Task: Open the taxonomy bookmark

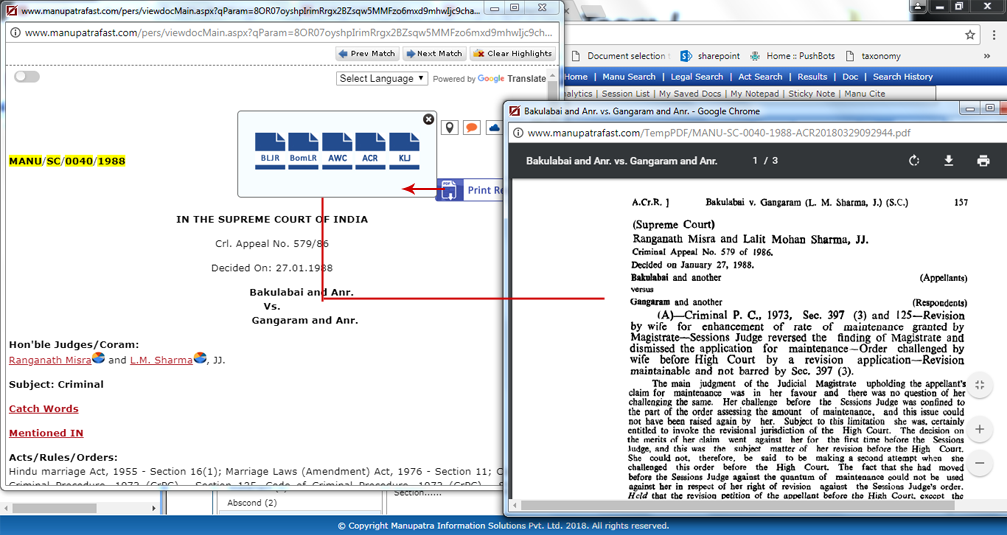Action: 873,56
